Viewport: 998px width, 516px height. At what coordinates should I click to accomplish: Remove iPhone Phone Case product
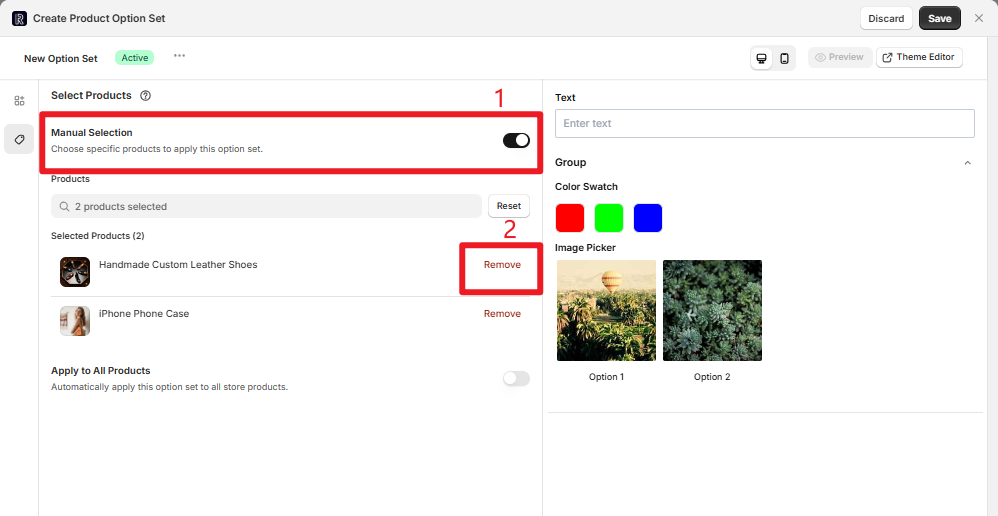[x=502, y=314]
